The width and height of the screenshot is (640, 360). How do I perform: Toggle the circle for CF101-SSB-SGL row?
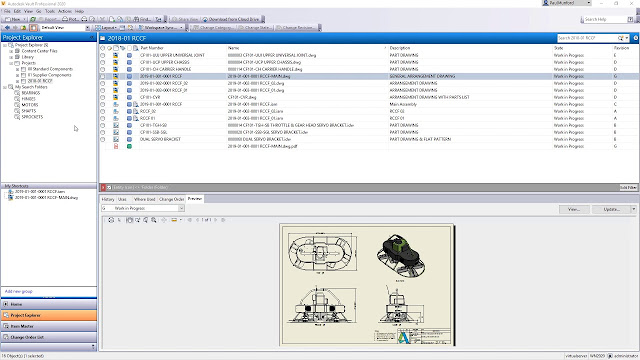pyautogui.click(x=102, y=132)
